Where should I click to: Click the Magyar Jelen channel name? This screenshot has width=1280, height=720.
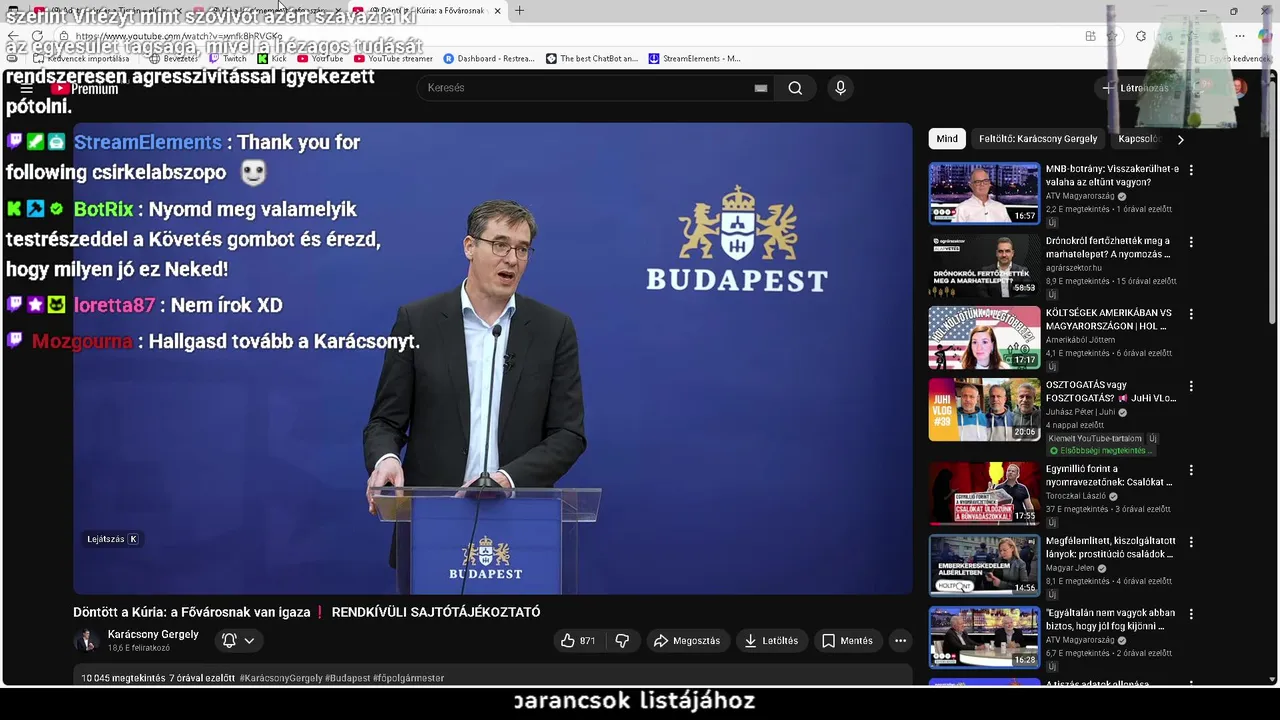[1070, 568]
